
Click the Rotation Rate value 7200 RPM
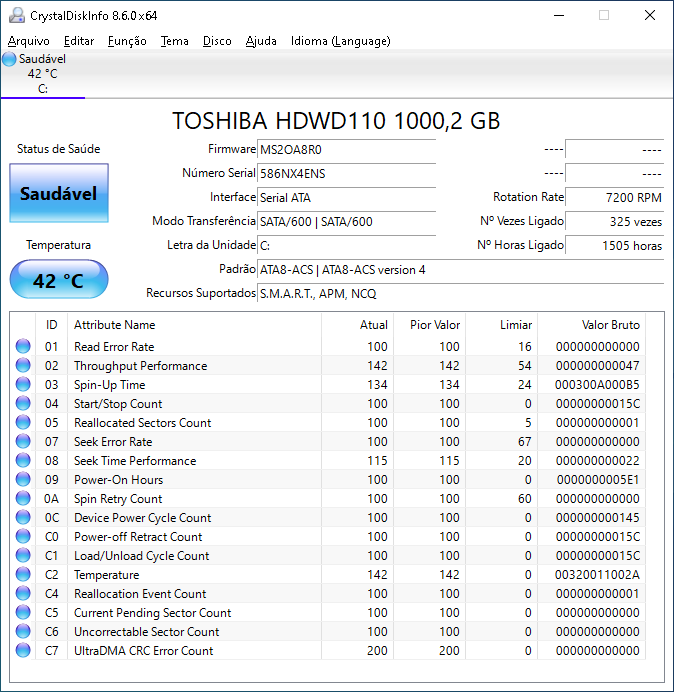tap(615, 197)
